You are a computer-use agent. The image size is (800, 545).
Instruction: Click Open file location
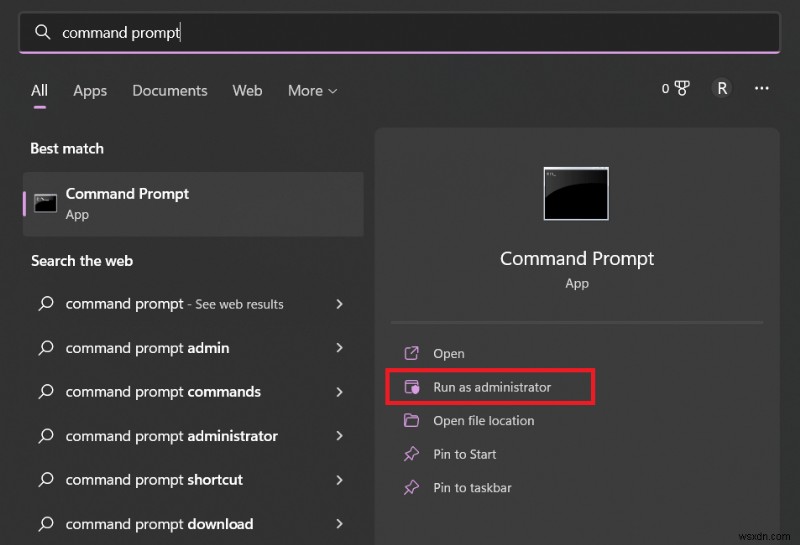click(484, 421)
